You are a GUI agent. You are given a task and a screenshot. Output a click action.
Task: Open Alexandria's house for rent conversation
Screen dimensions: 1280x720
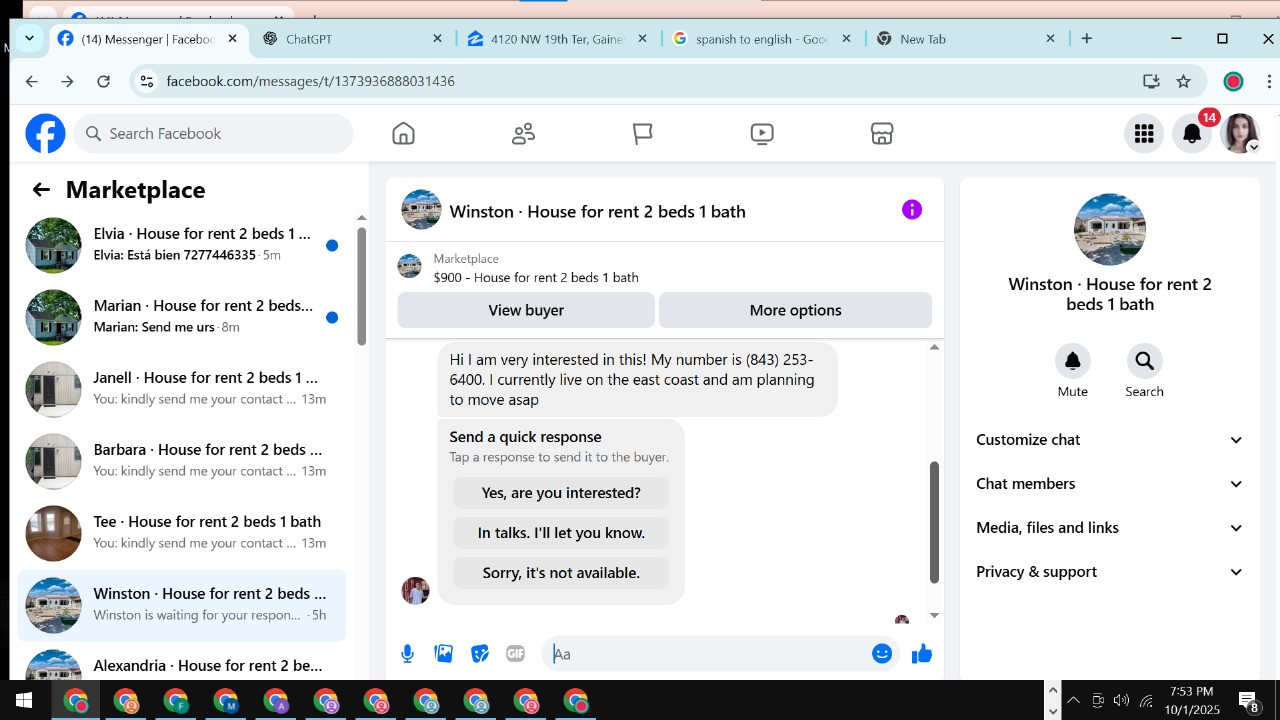(182, 664)
